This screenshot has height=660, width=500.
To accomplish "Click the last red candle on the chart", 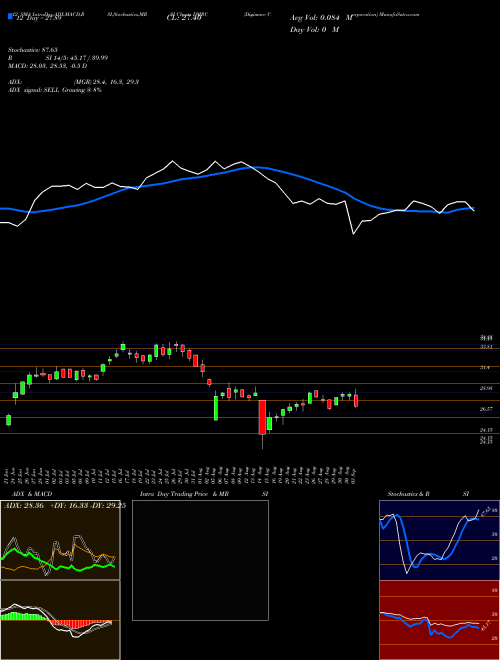I will 356,400.
